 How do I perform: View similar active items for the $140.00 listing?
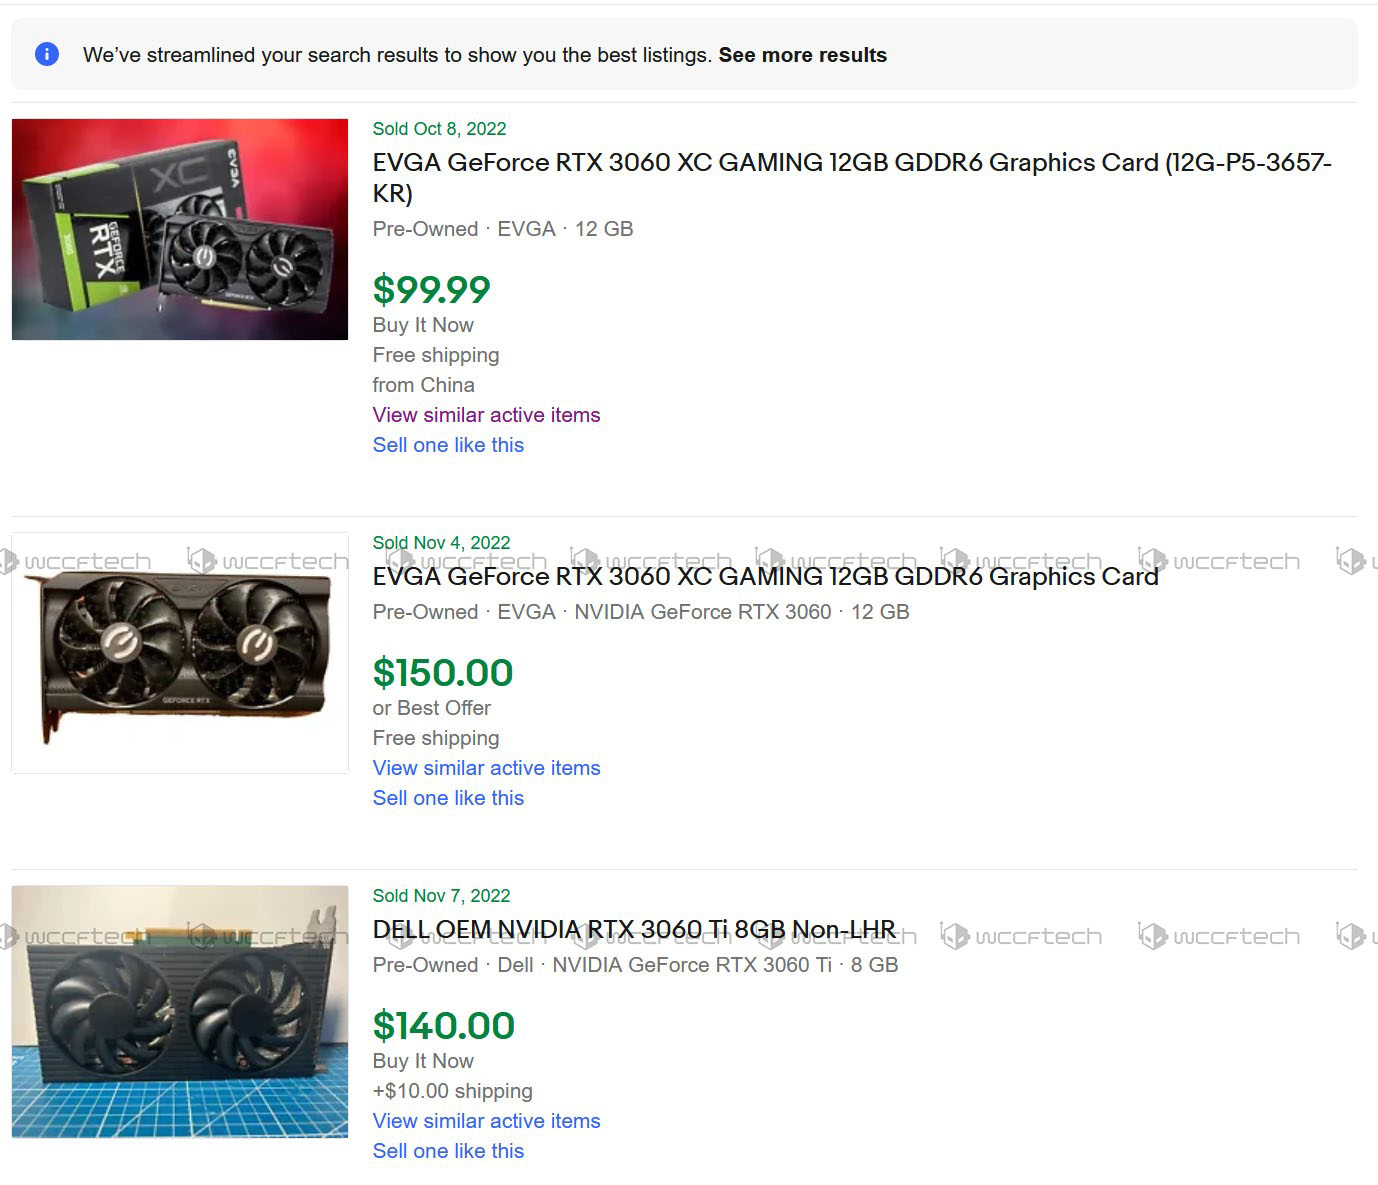(x=486, y=1121)
